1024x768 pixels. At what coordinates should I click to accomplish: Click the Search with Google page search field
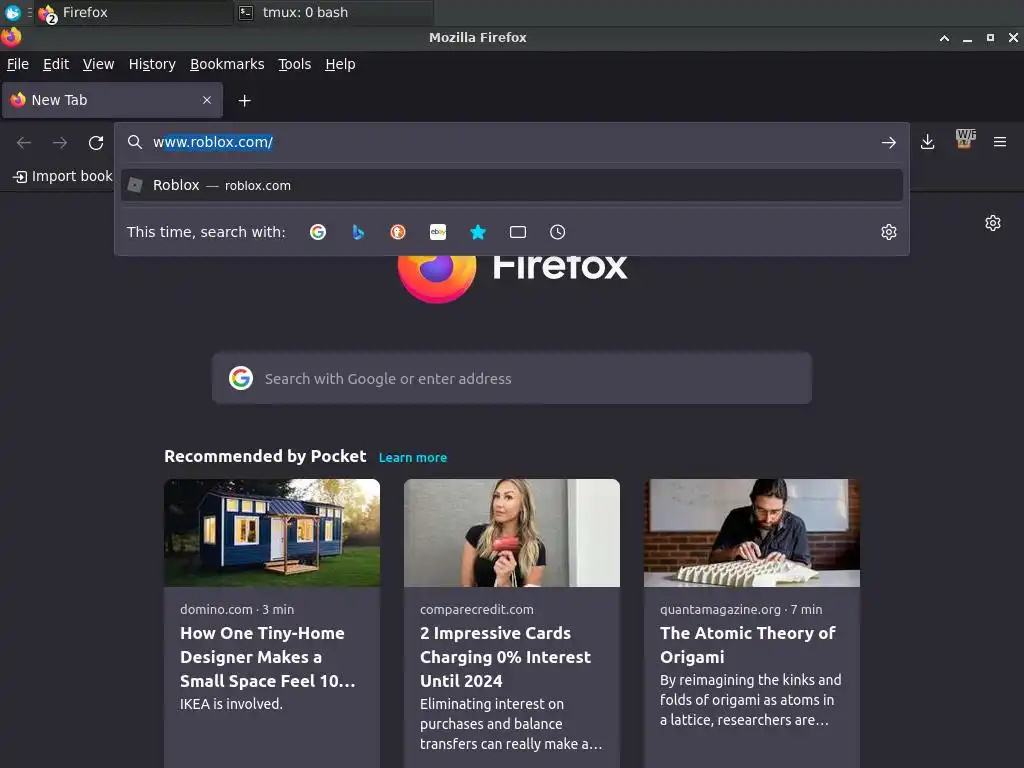tap(512, 378)
